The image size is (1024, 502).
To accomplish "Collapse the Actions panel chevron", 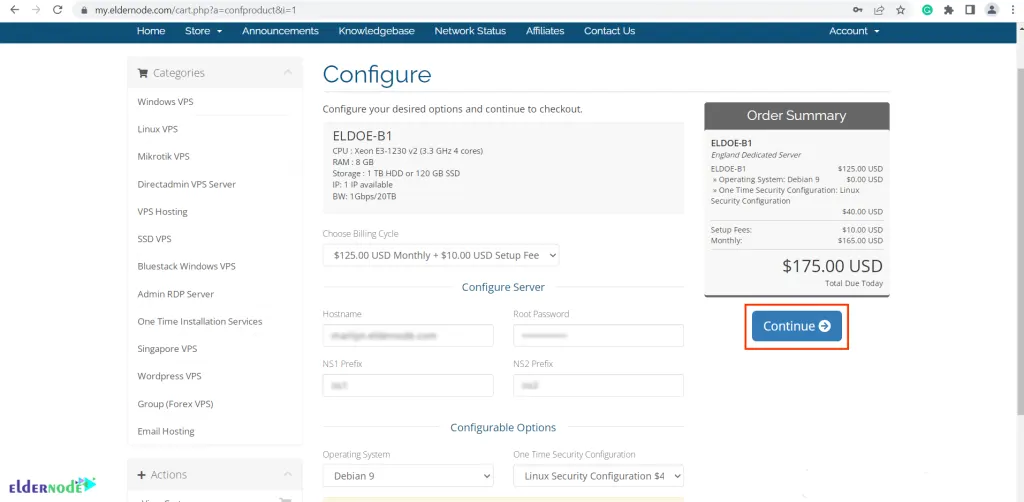I will tap(288, 475).
